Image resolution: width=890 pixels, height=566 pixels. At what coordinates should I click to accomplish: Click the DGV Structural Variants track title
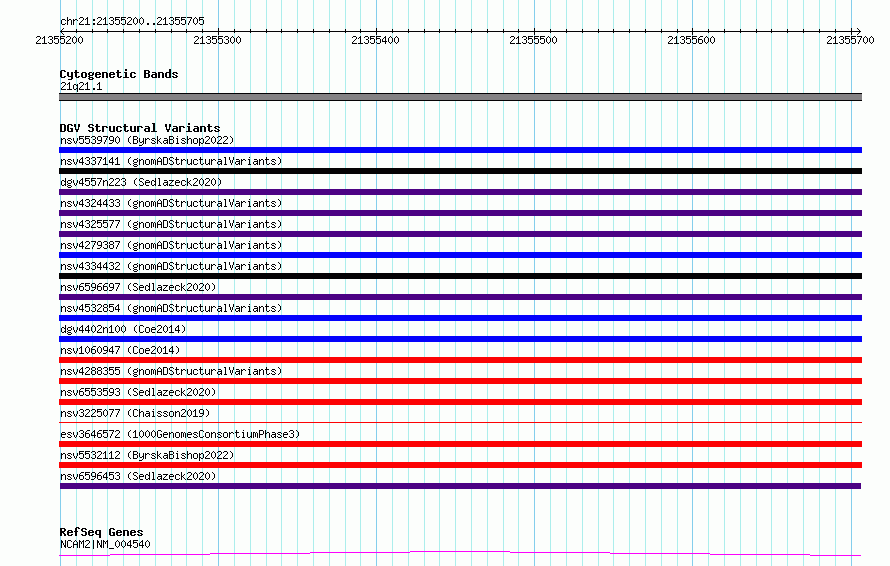click(x=140, y=128)
